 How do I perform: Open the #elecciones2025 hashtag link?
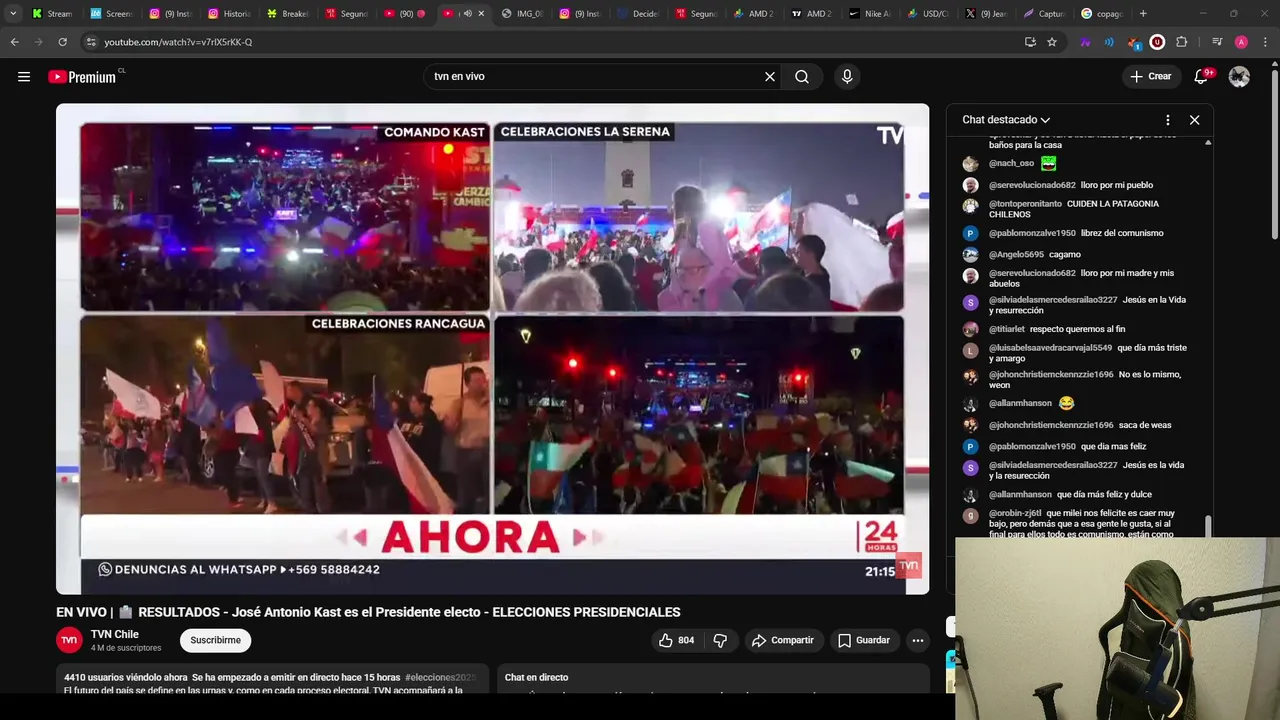pyautogui.click(x=440, y=677)
